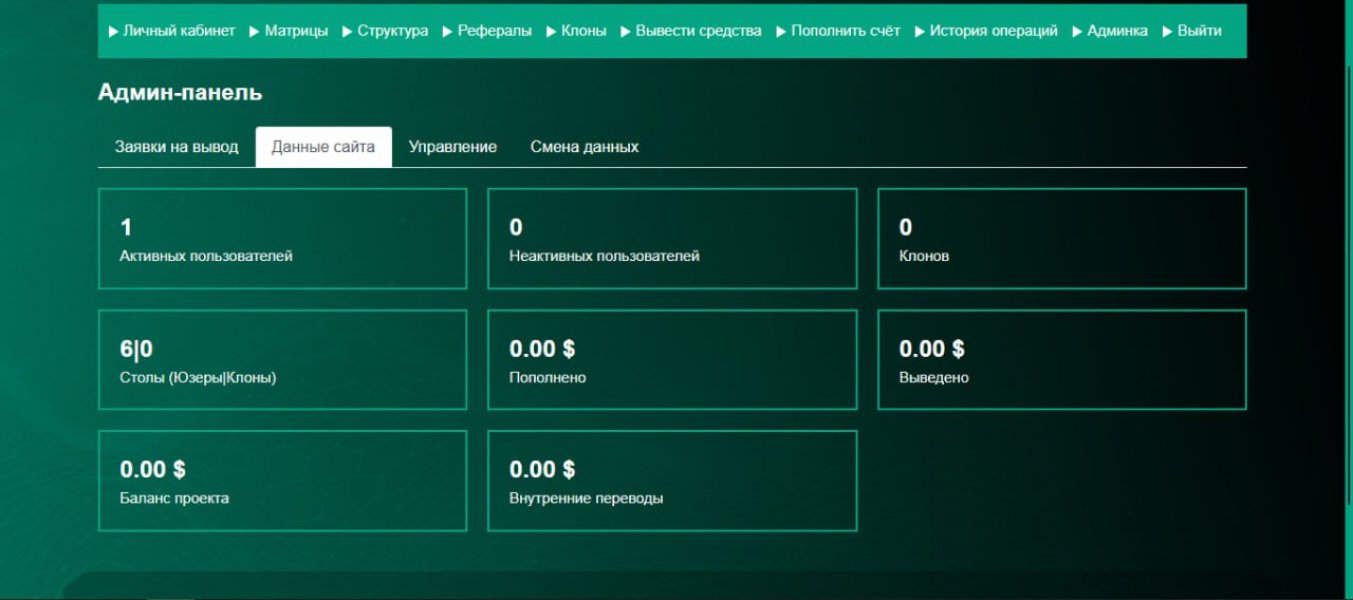Click the Админка navigation entry
1353x600 pixels.
pyautogui.click(x=1117, y=30)
